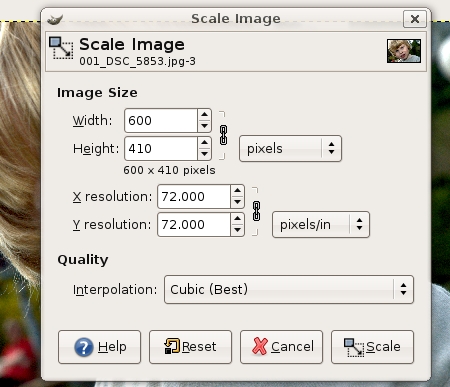Increase Width with the up arrow

[x=204, y=114]
